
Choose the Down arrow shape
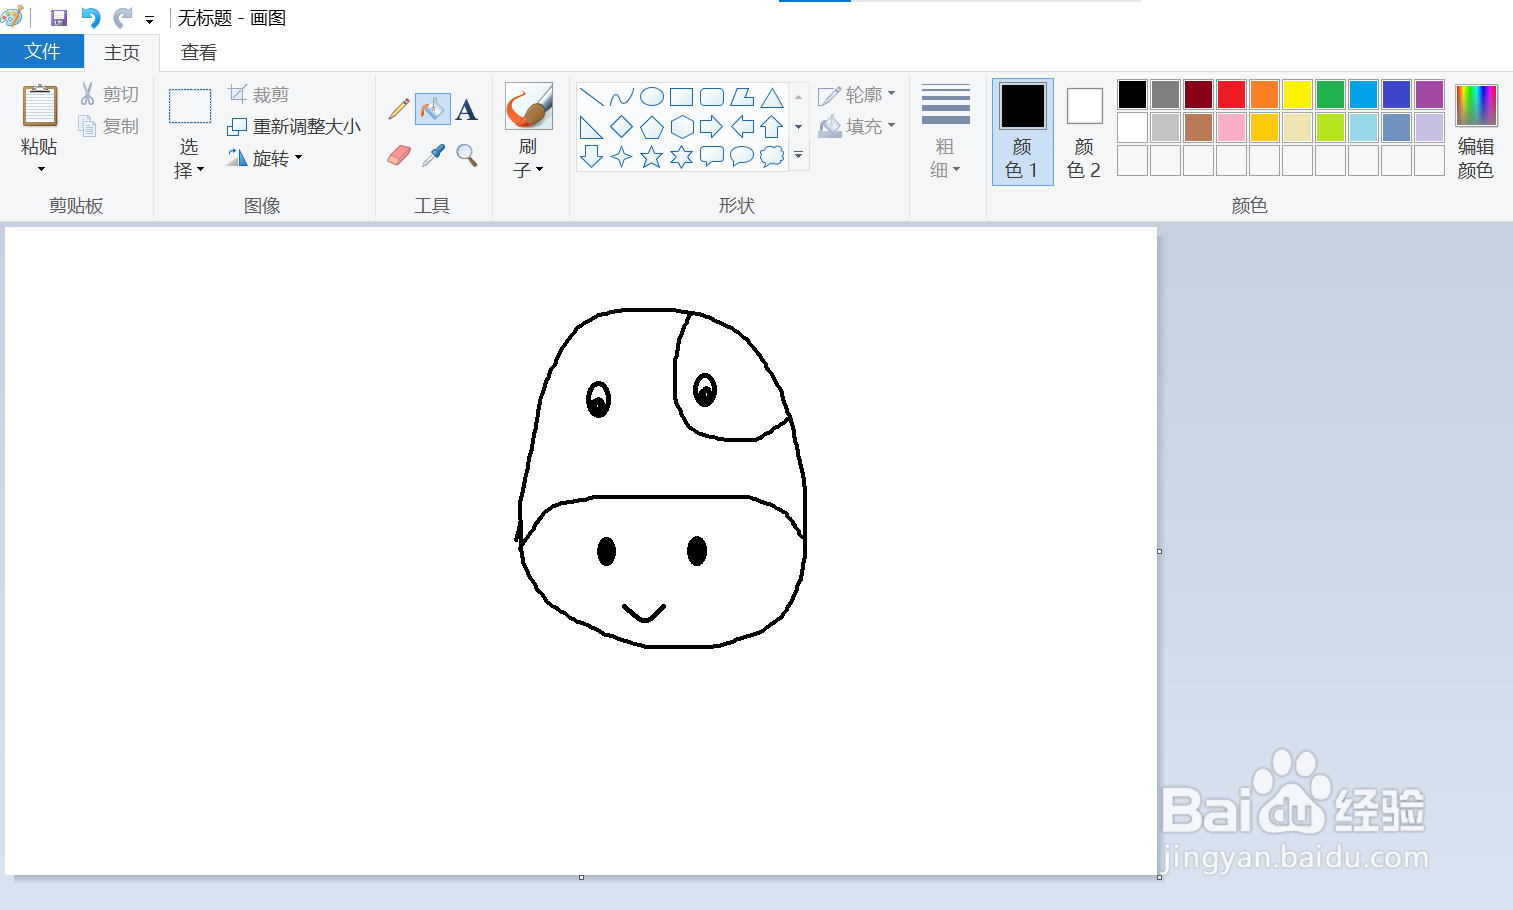592,156
